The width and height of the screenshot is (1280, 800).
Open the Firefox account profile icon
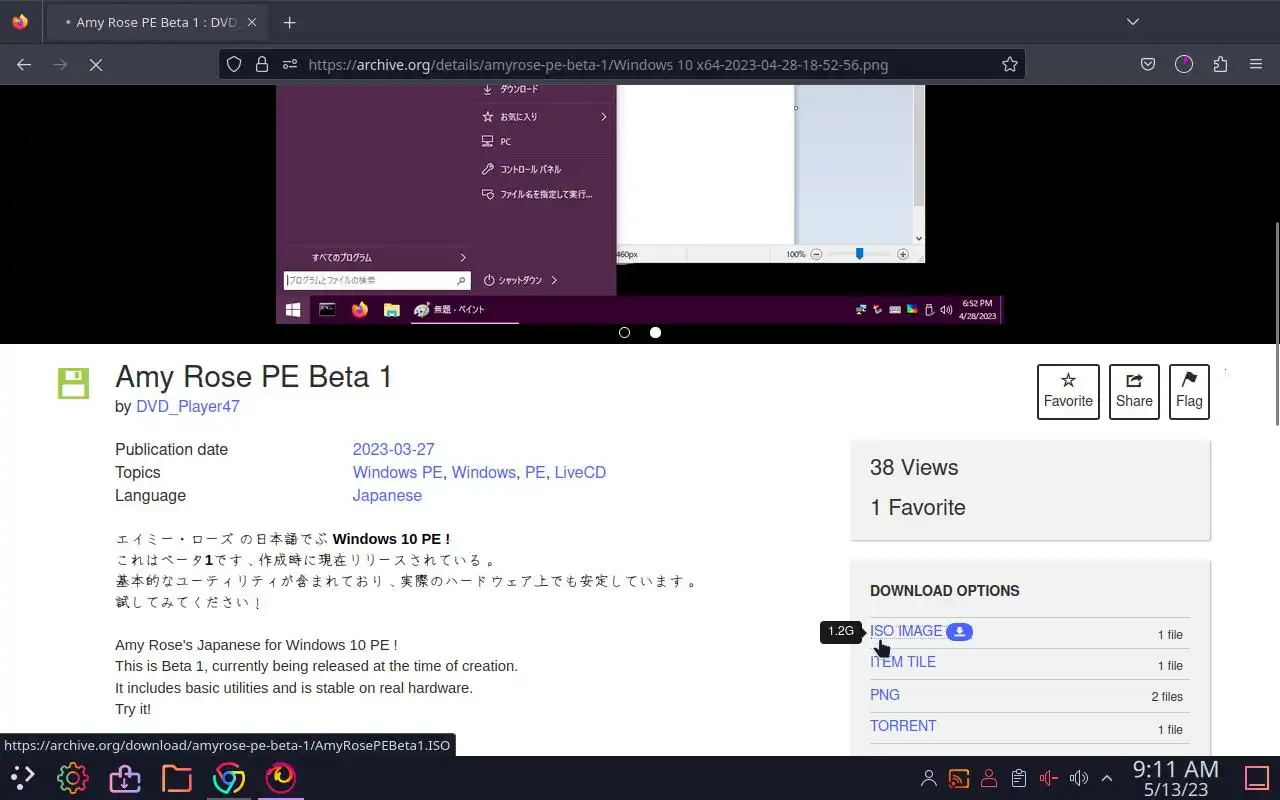pos(1184,64)
